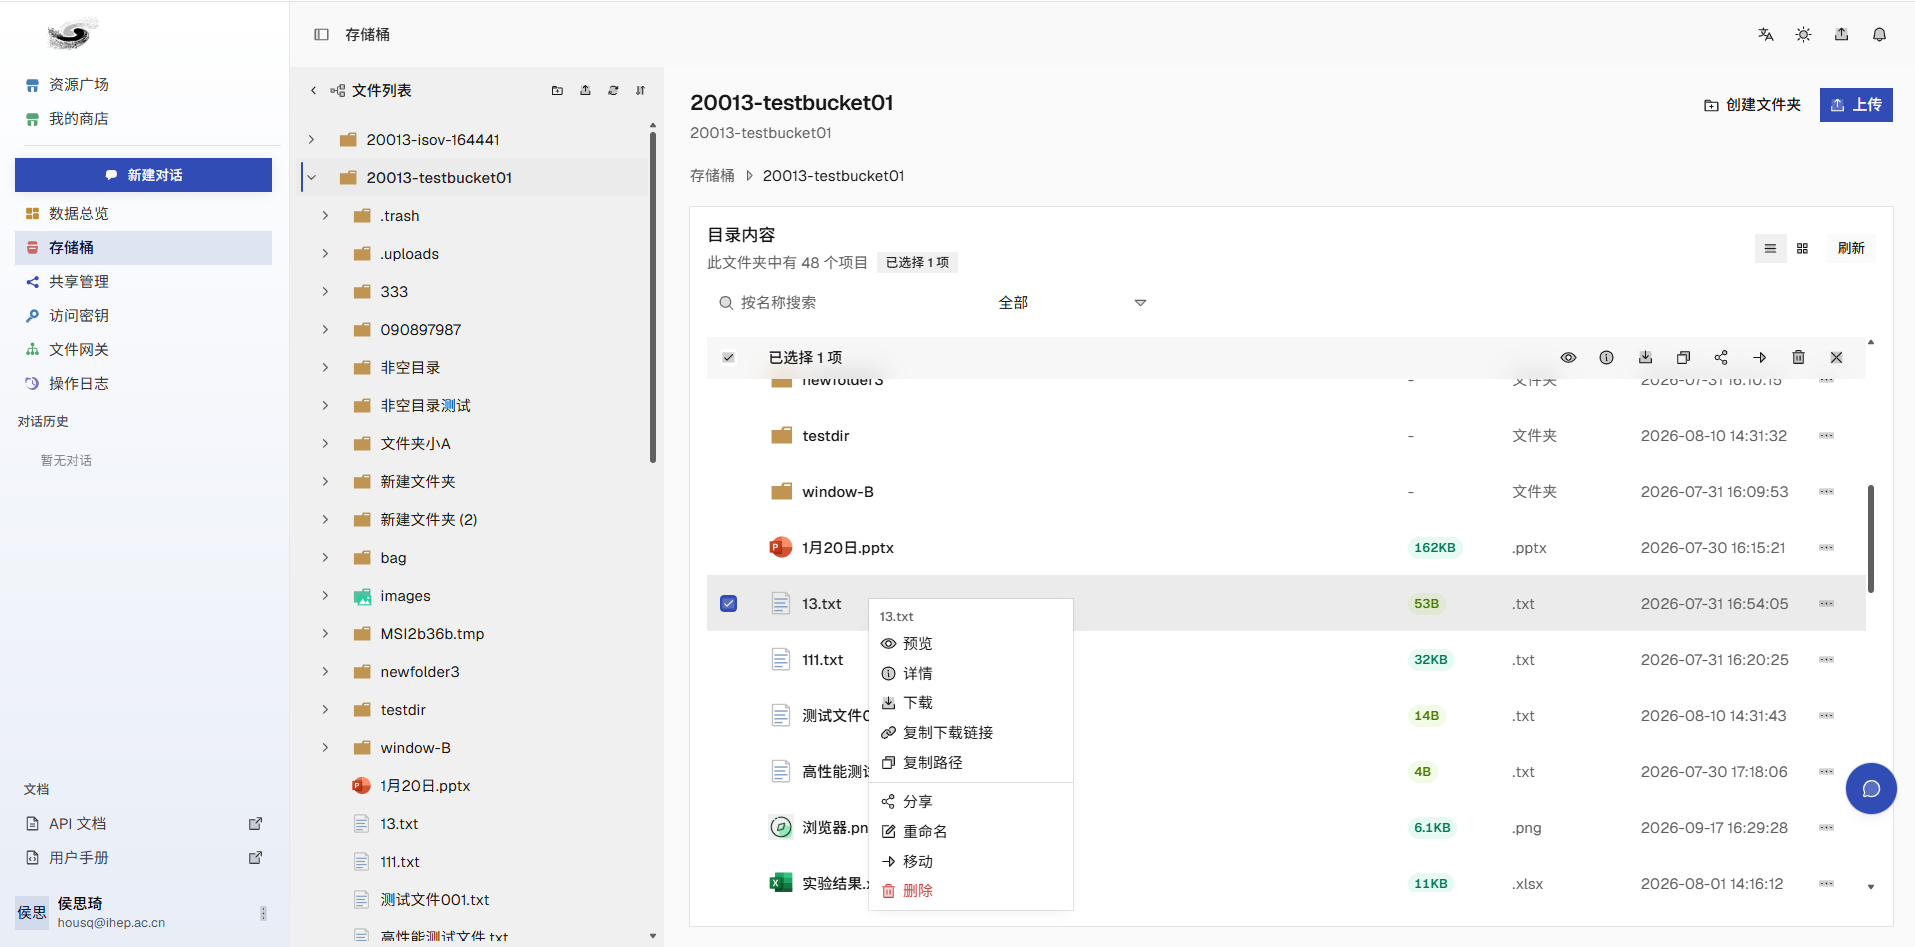Expand the 20013-isov-164441 bucket
Image resolution: width=1915 pixels, height=947 pixels.
(x=311, y=139)
